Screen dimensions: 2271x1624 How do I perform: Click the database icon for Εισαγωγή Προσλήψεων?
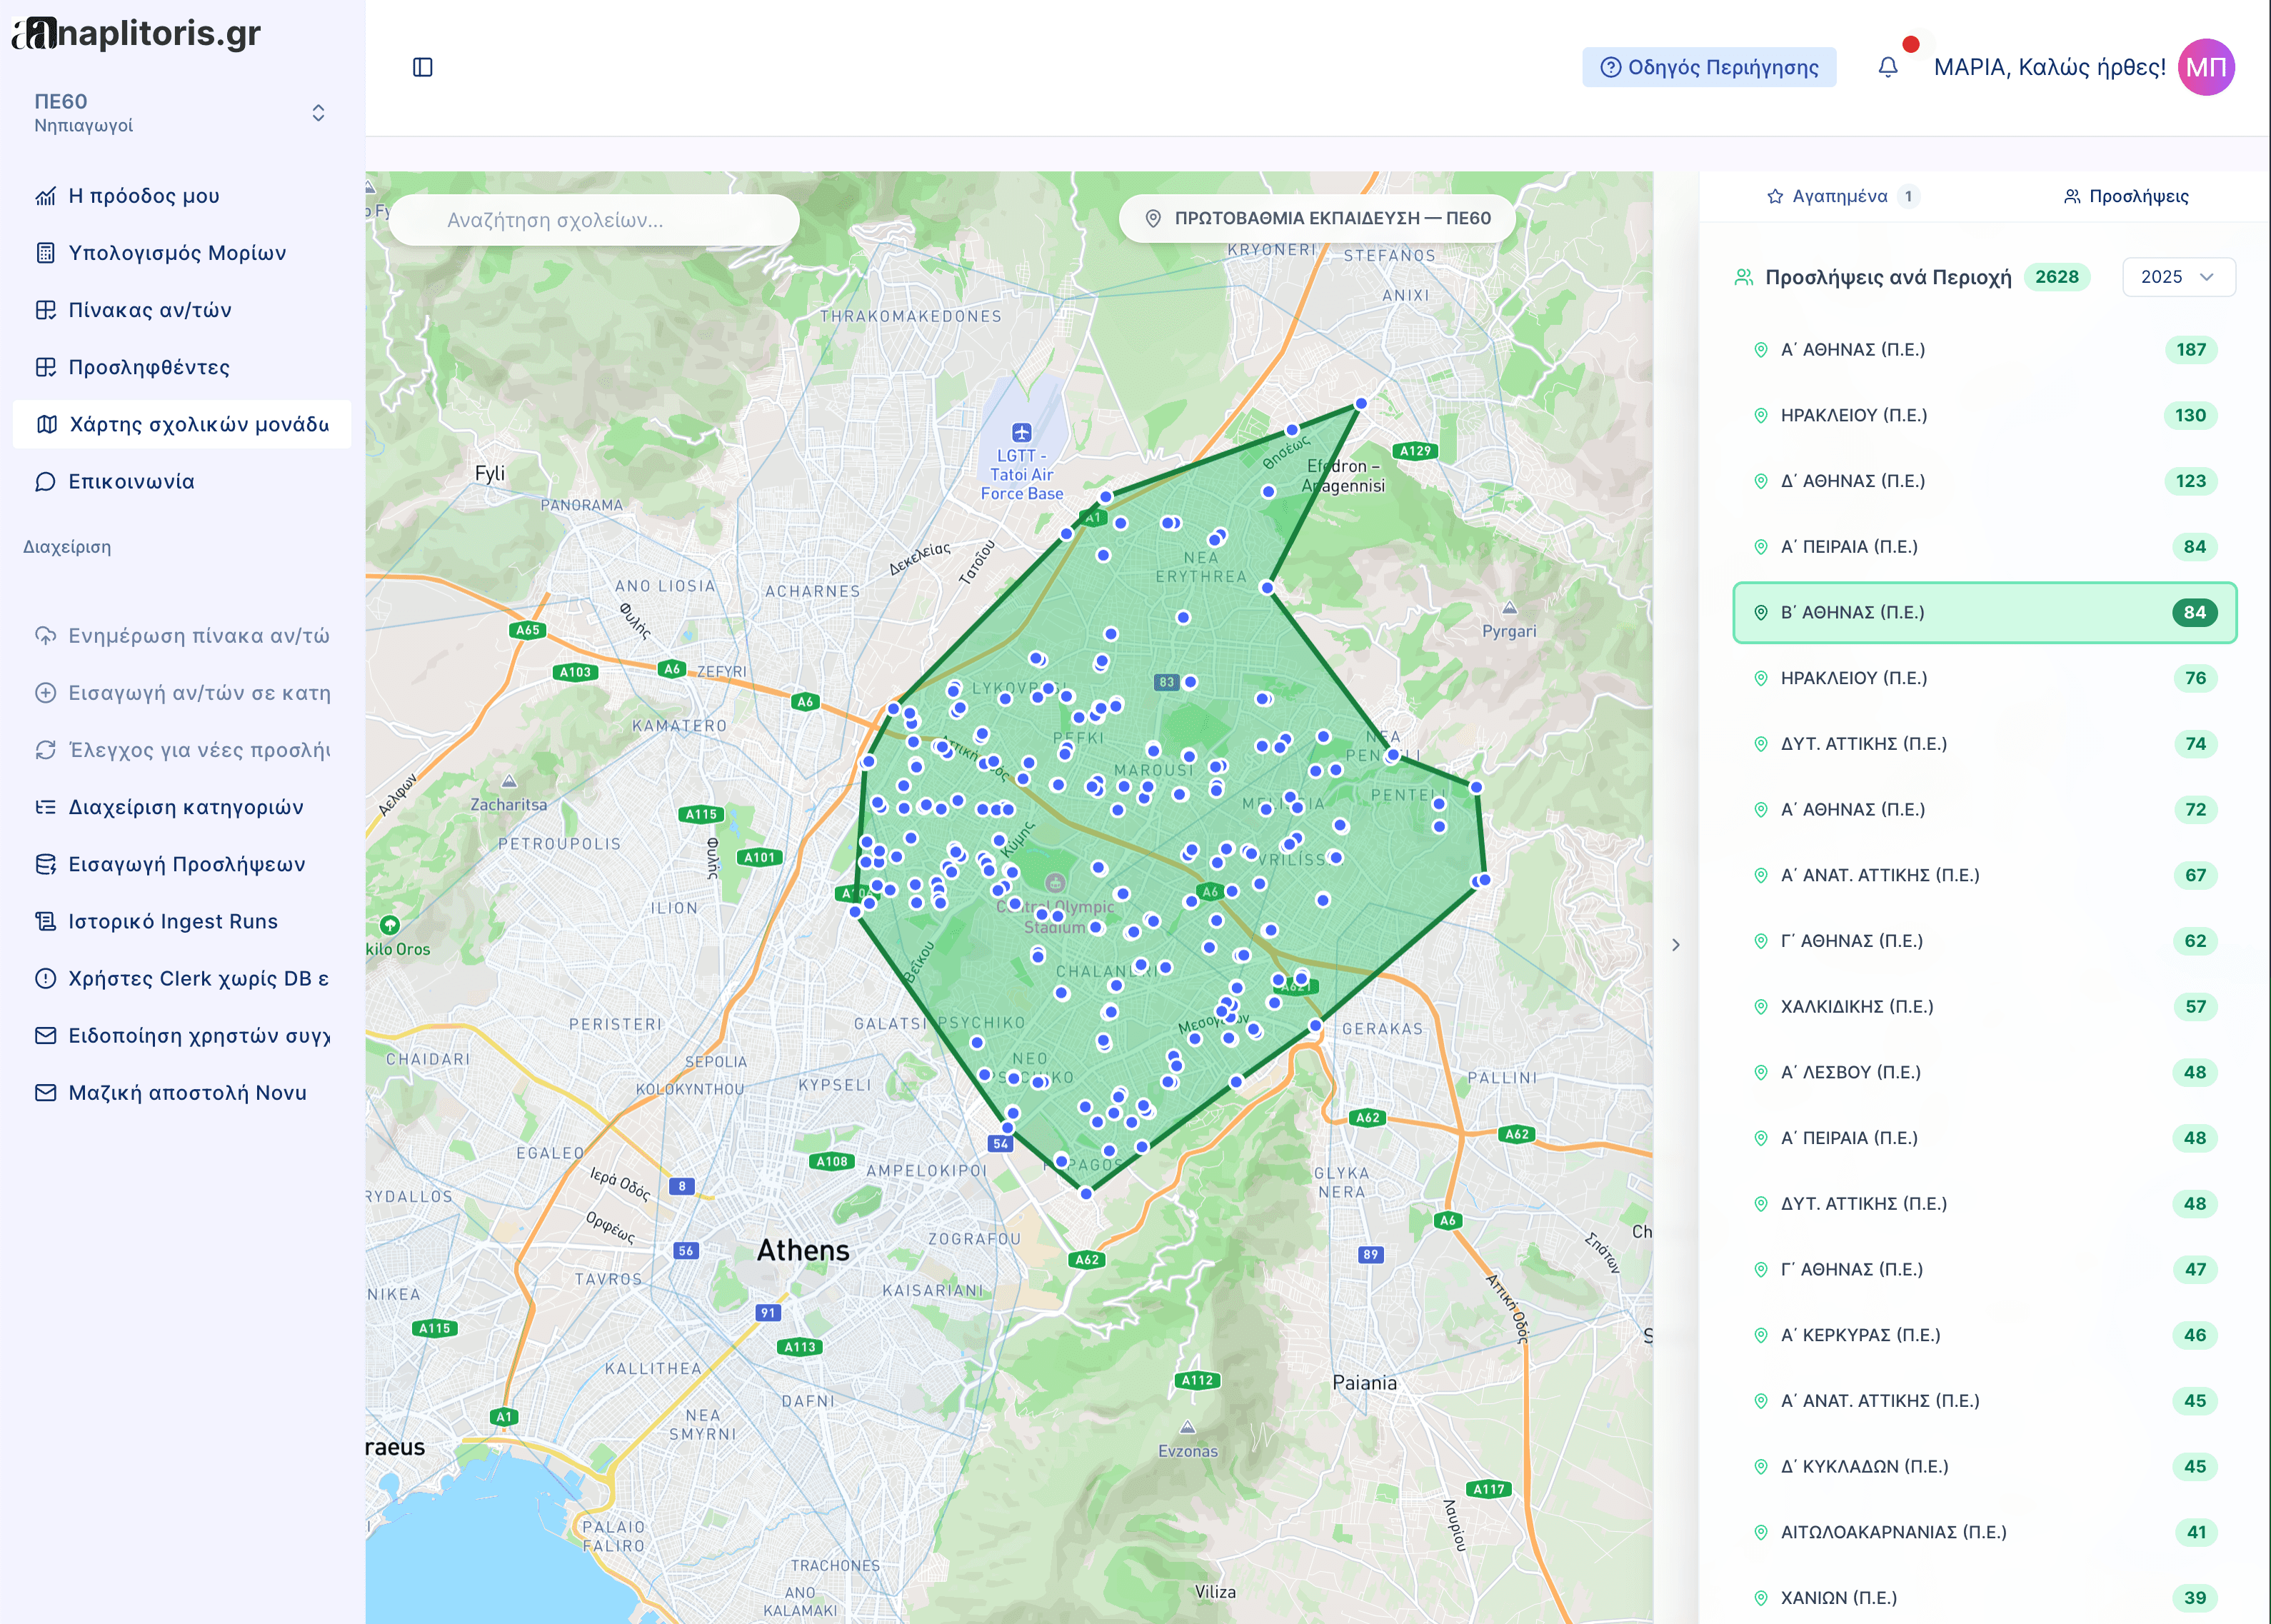pos(46,864)
